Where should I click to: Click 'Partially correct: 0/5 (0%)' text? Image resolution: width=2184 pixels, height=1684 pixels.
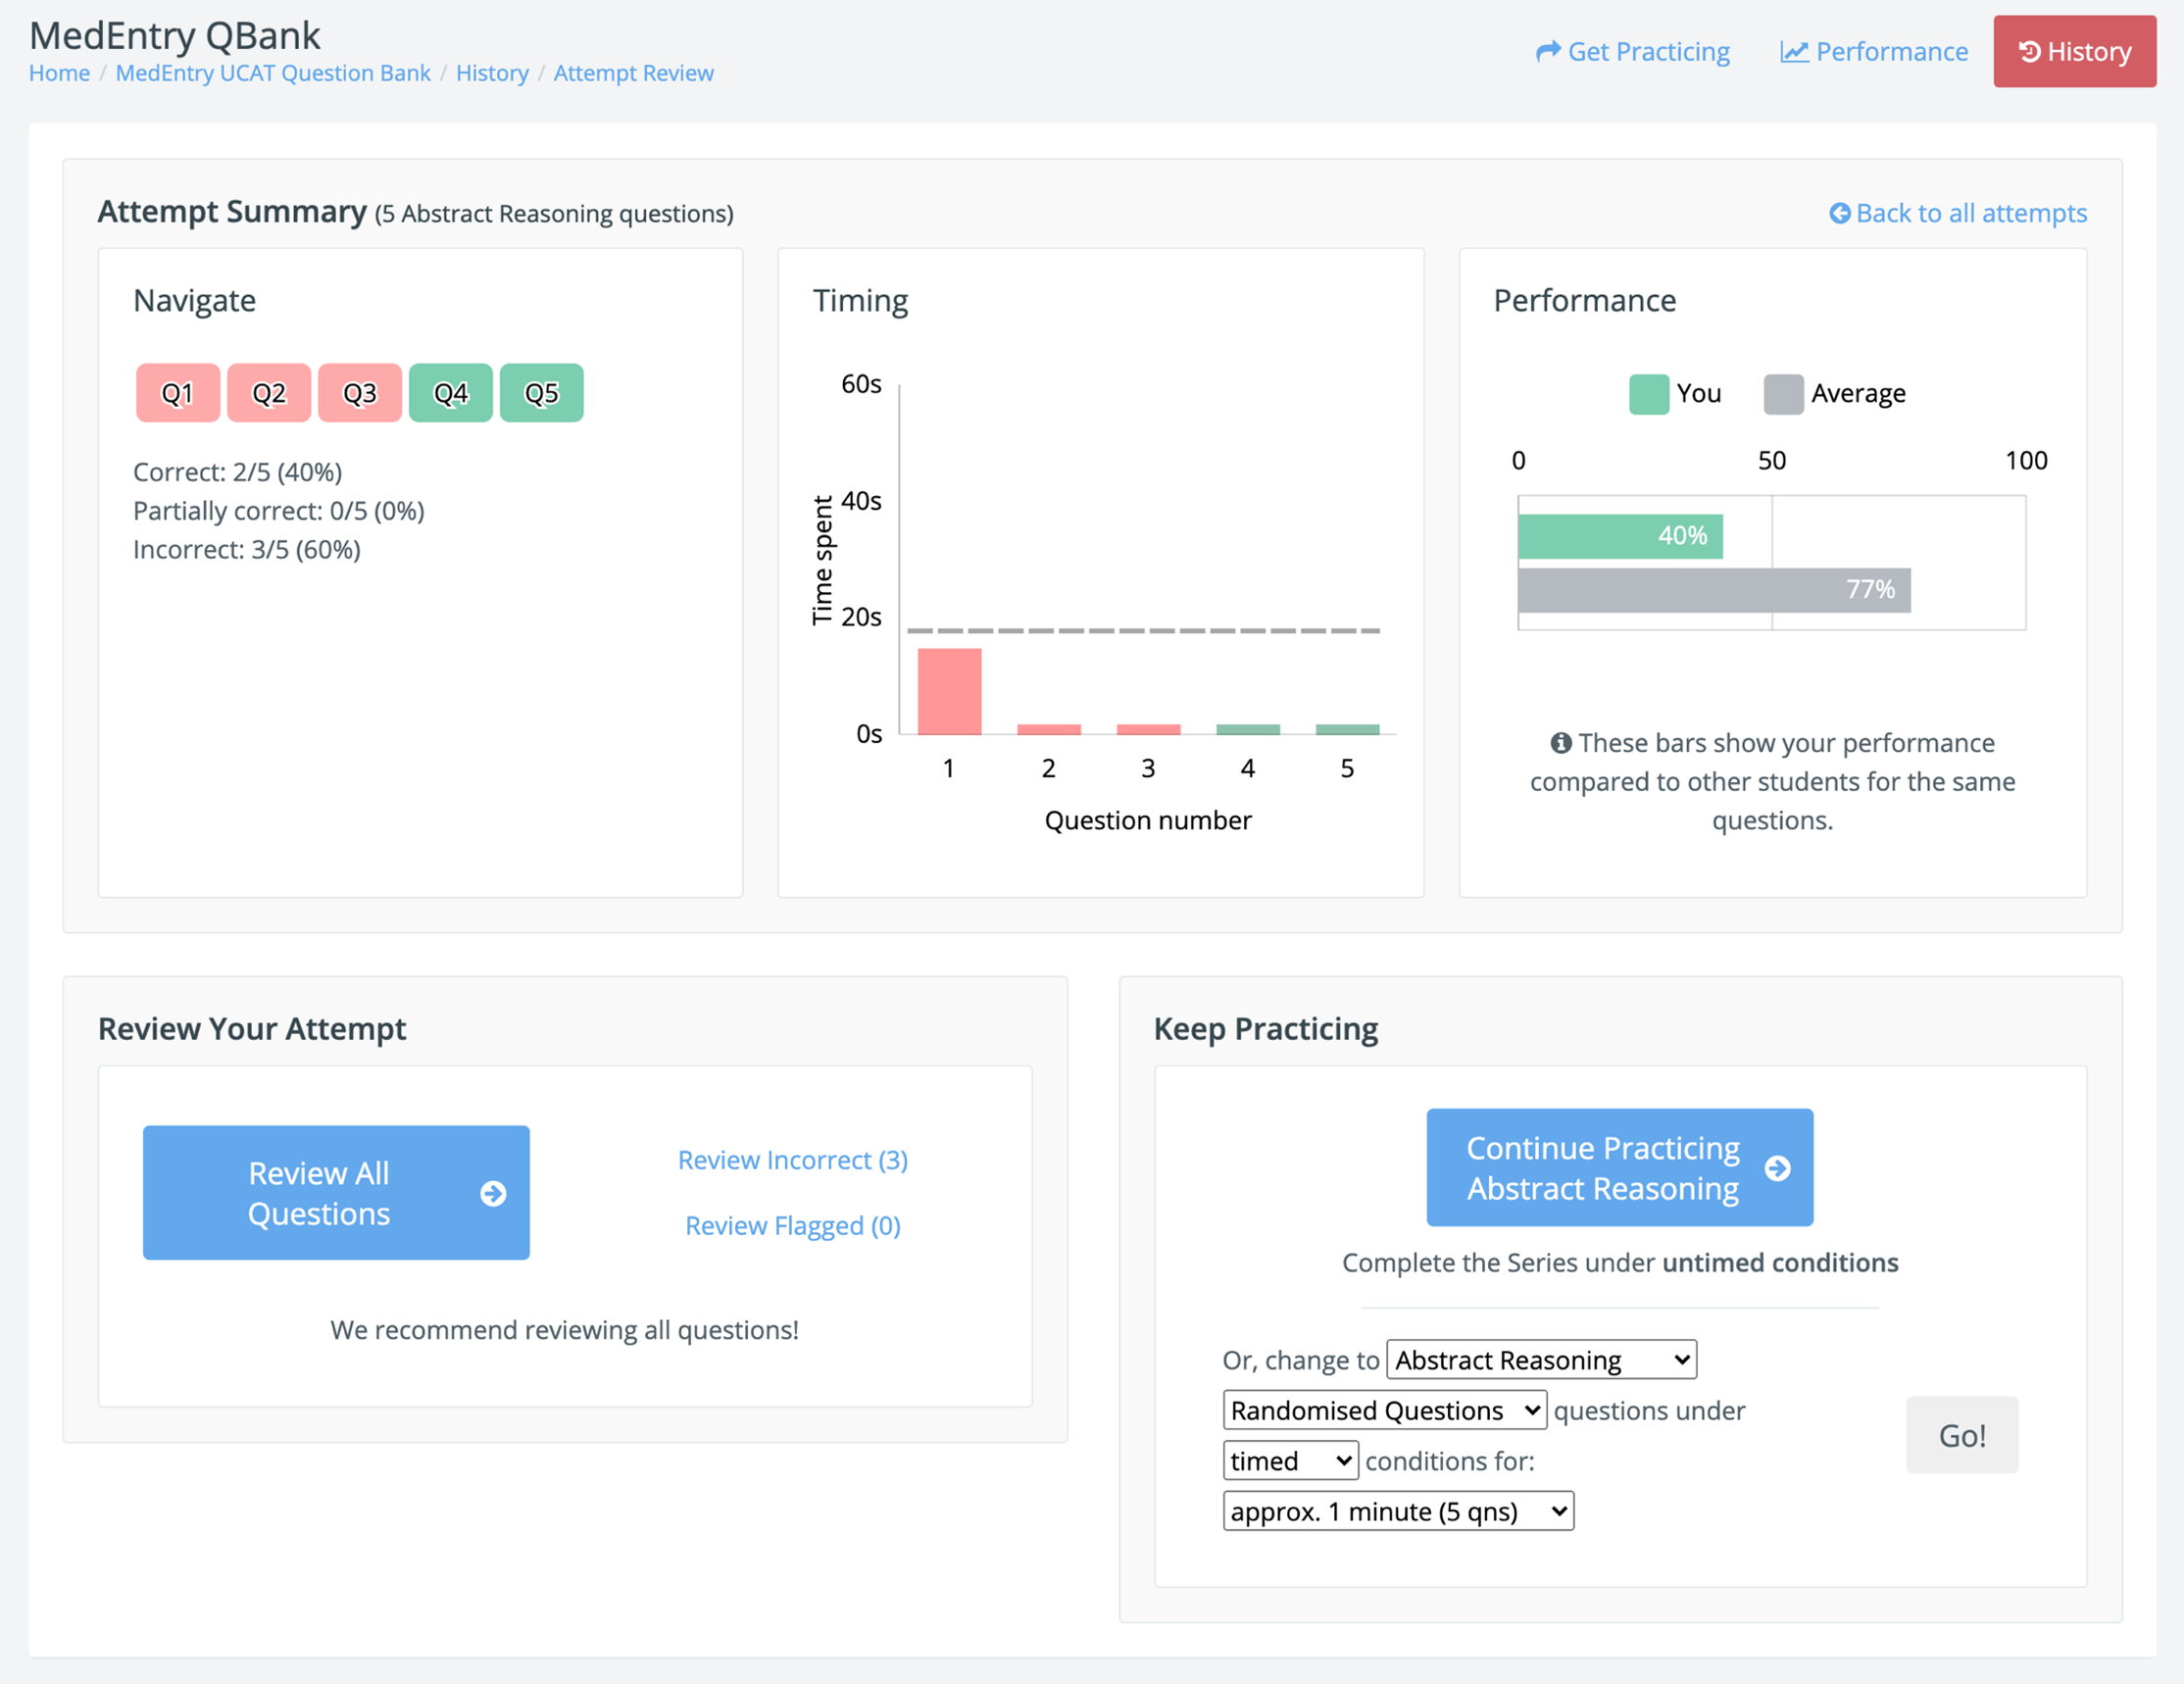pyautogui.click(x=279, y=511)
